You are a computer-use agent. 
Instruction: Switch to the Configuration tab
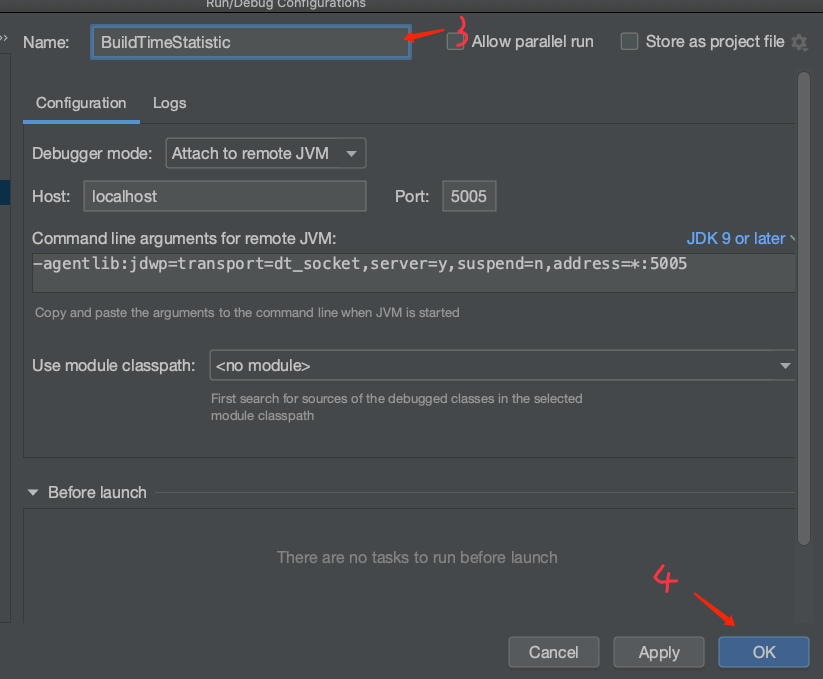tap(81, 103)
